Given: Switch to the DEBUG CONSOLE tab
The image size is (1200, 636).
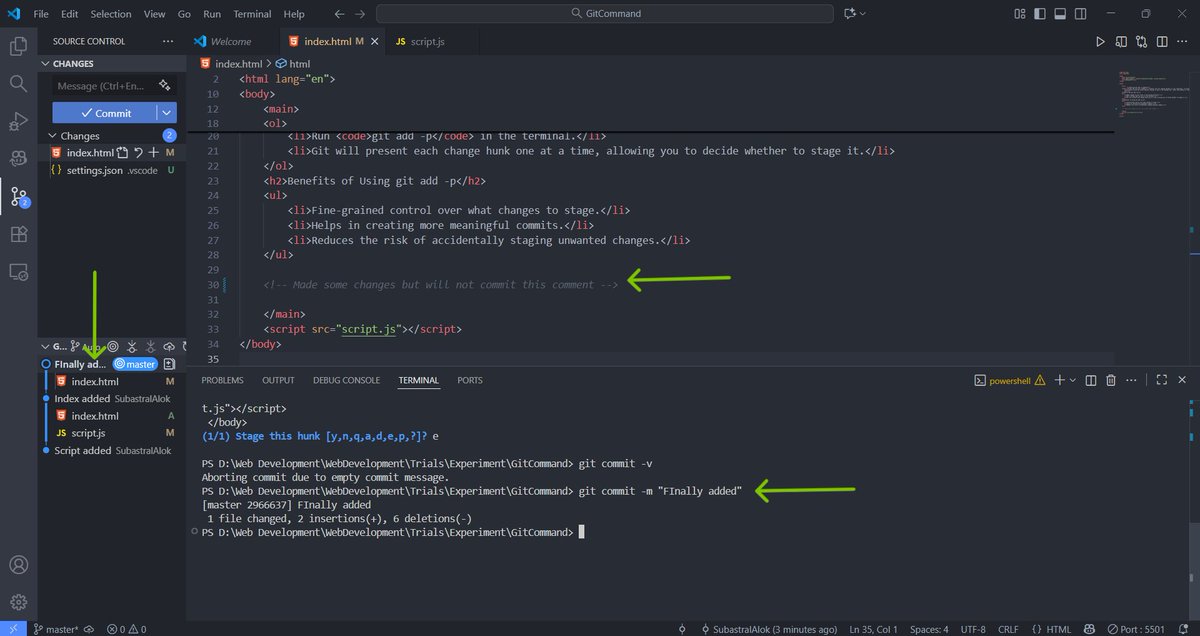Looking at the screenshot, I should click(346, 381).
